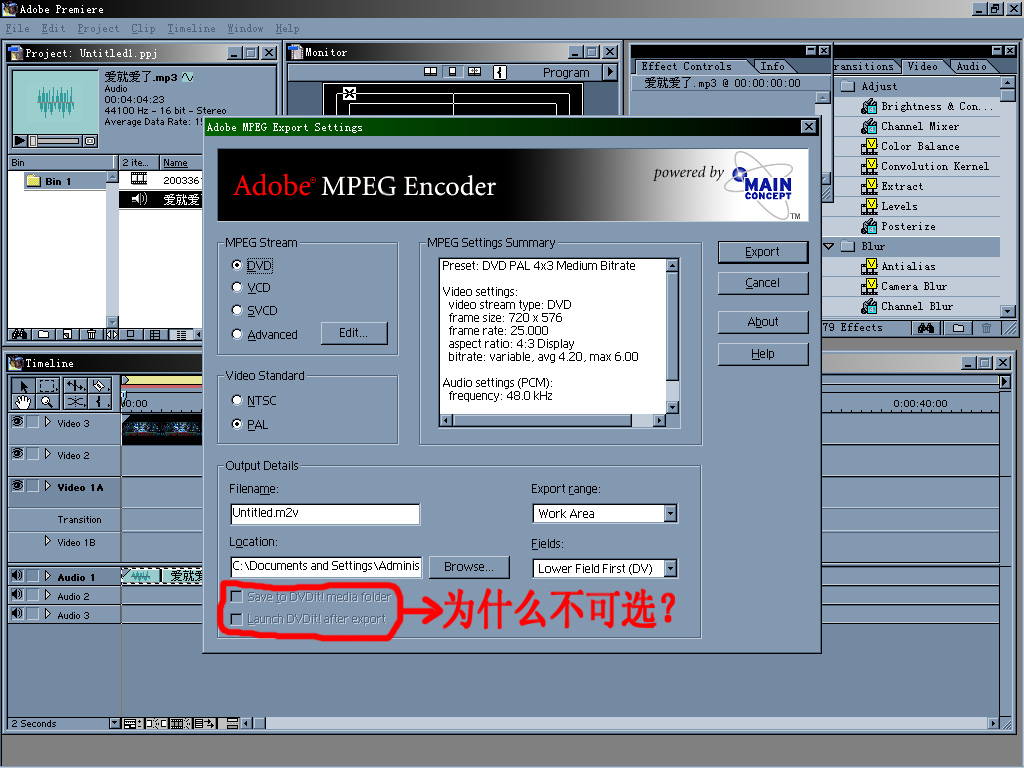Image resolution: width=1024 pixels, height=768 pixels.
Task: Set poster frame button beside preview slider
Action: [91, 140]
